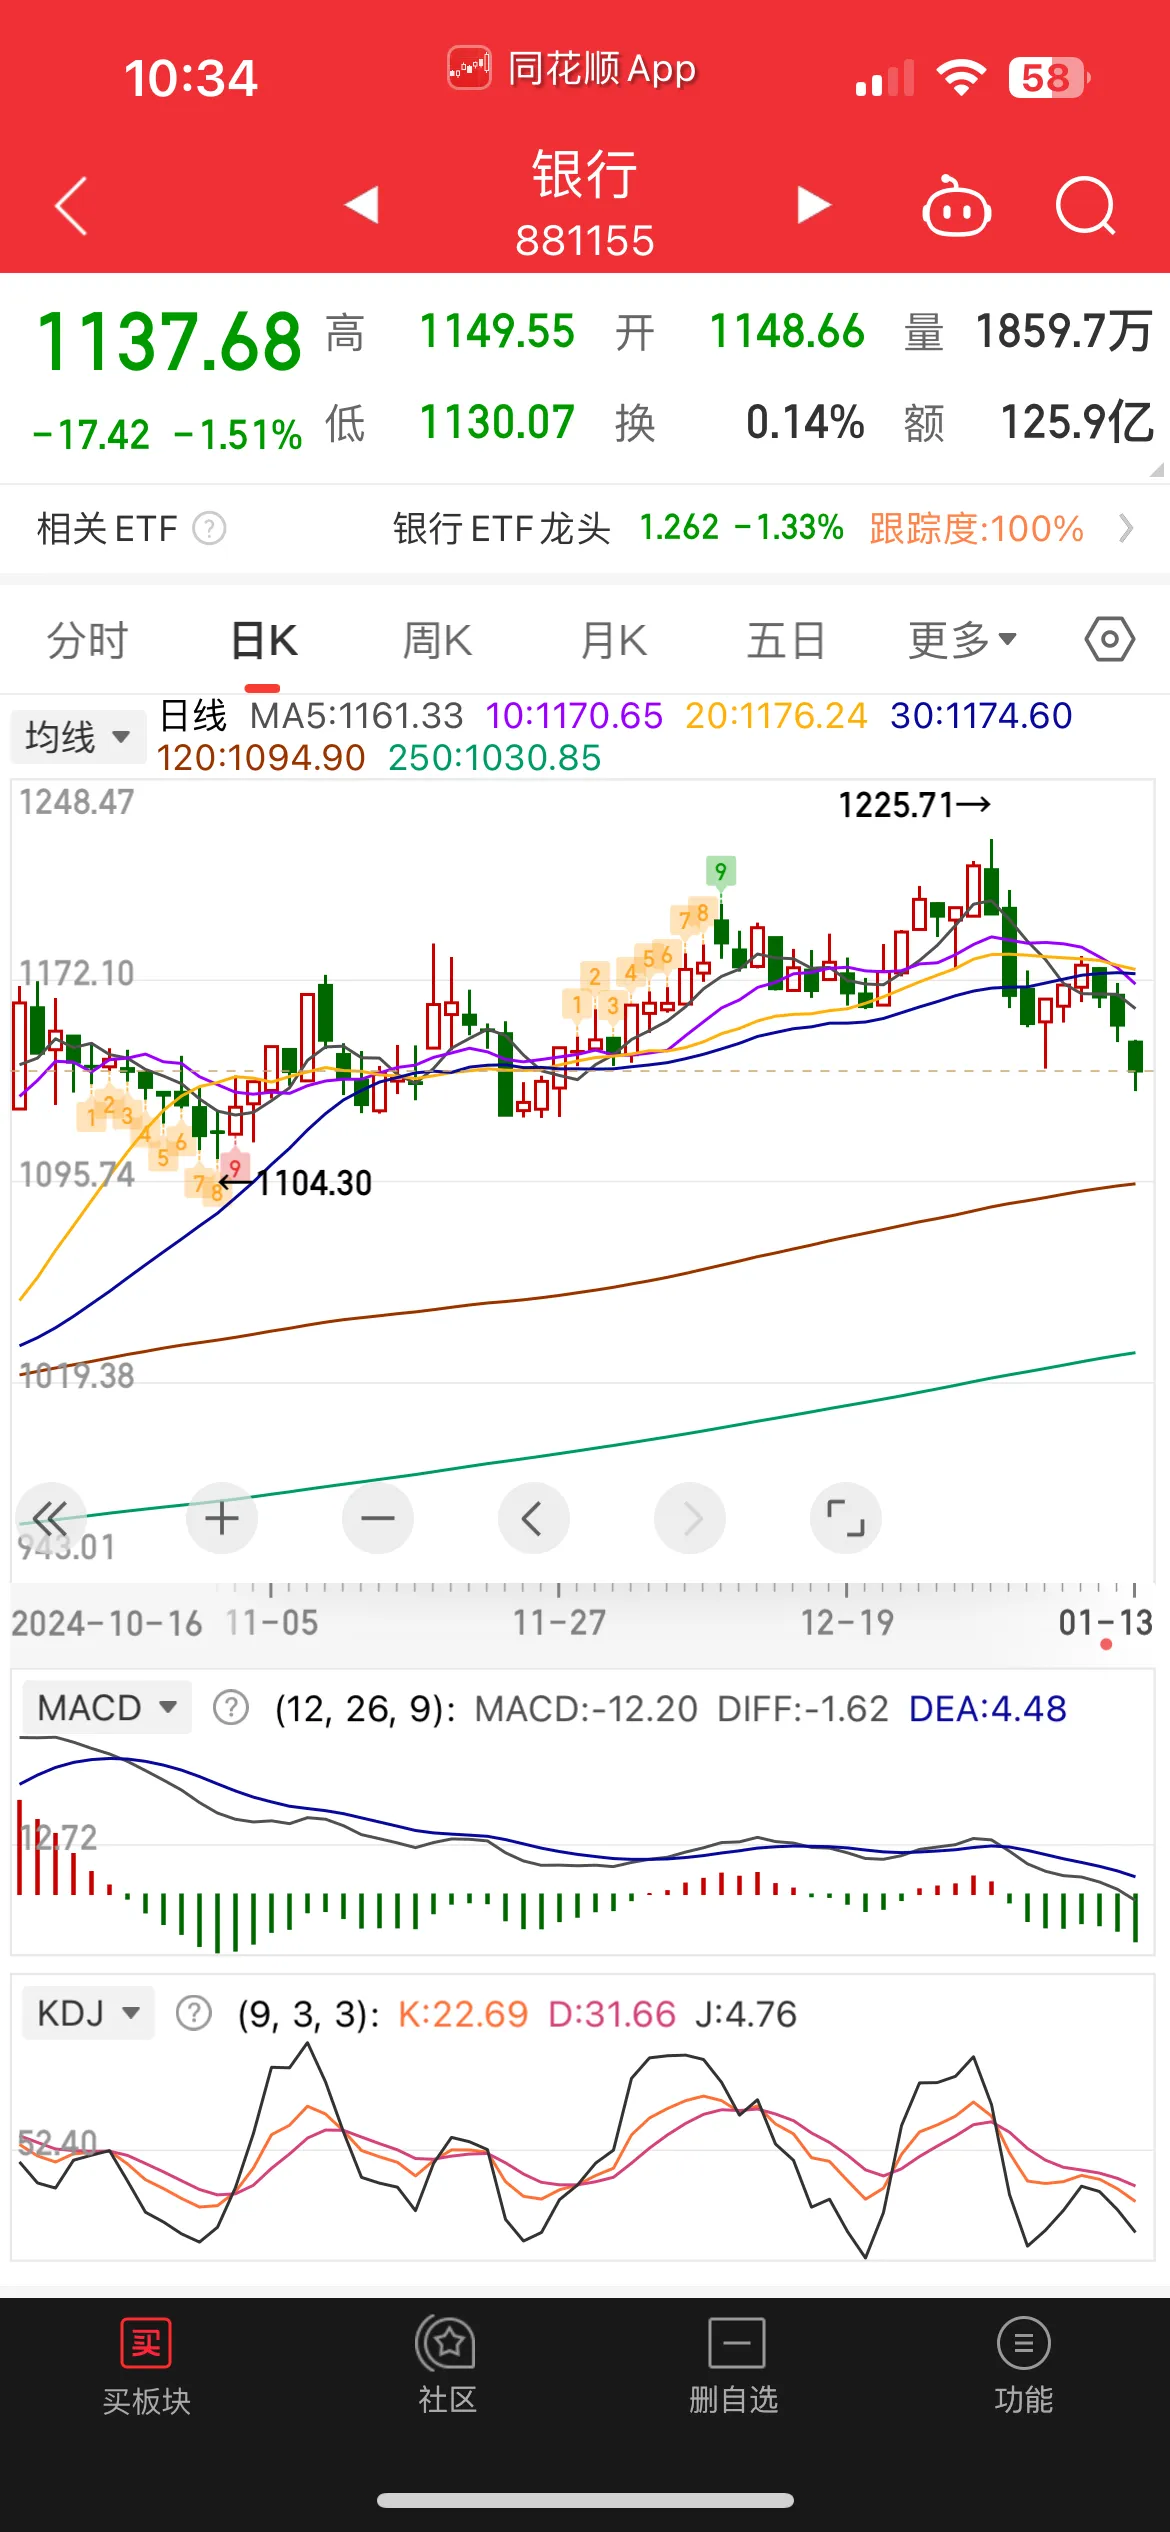The width and height of the screenshot is (1170, 2532).
Task: Switch to 五日 chart tab
Action: coord(786,640)
